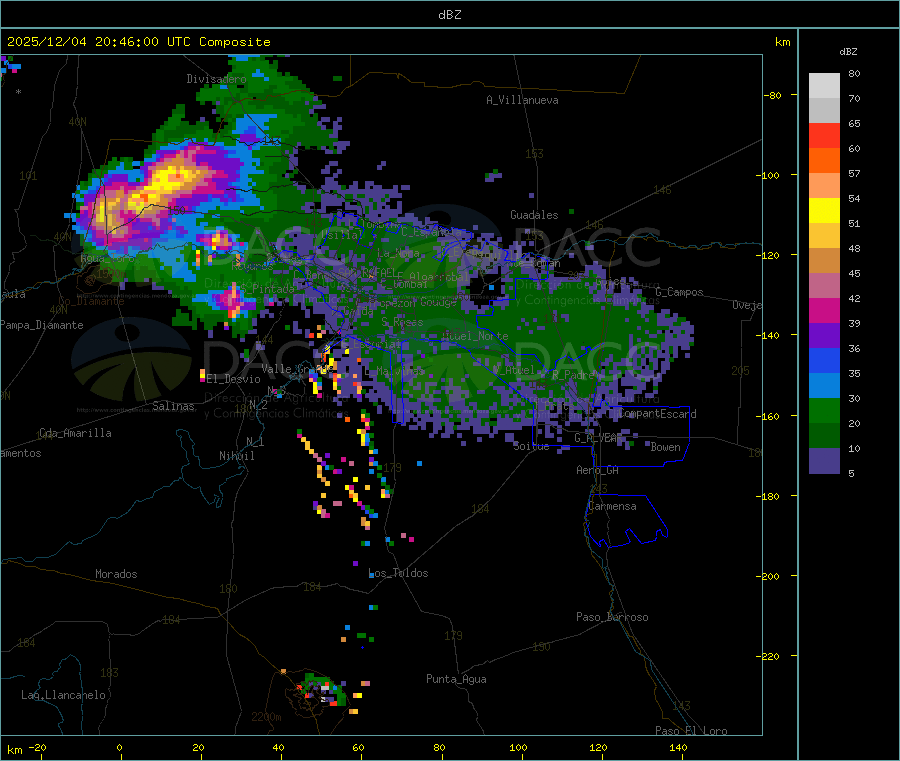
Task: Click the 'Pampa_Diamante' map label
Action: coord(42,325)
